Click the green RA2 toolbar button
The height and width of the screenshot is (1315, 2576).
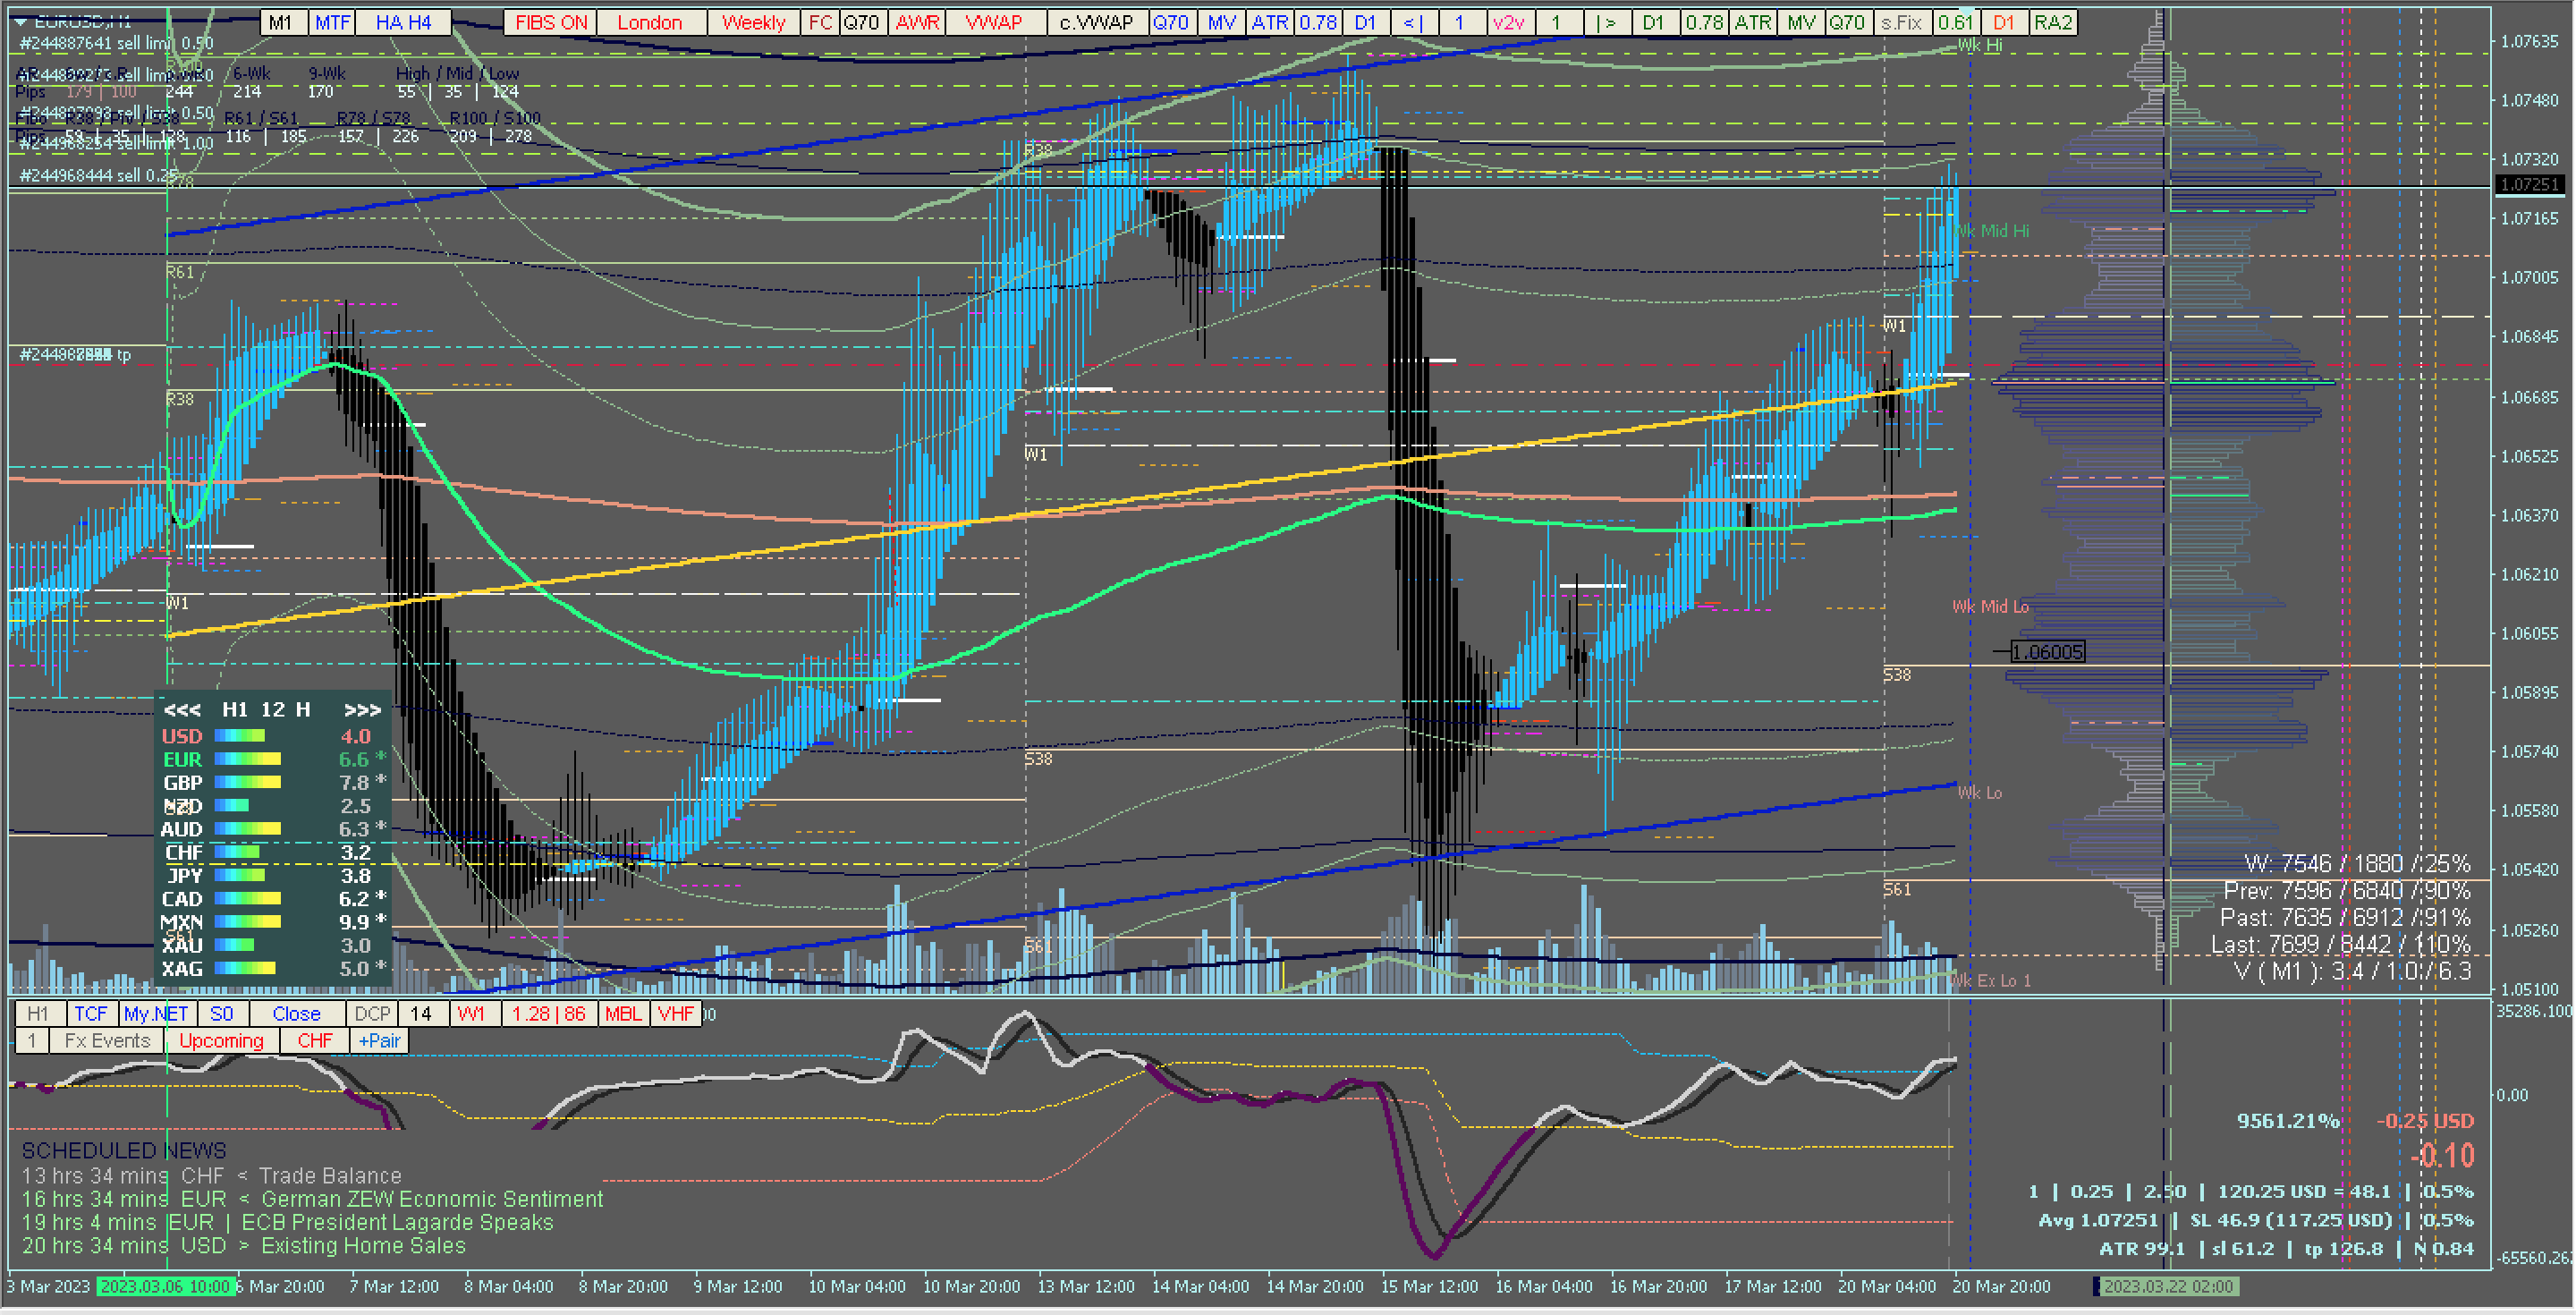(2053, 22)
